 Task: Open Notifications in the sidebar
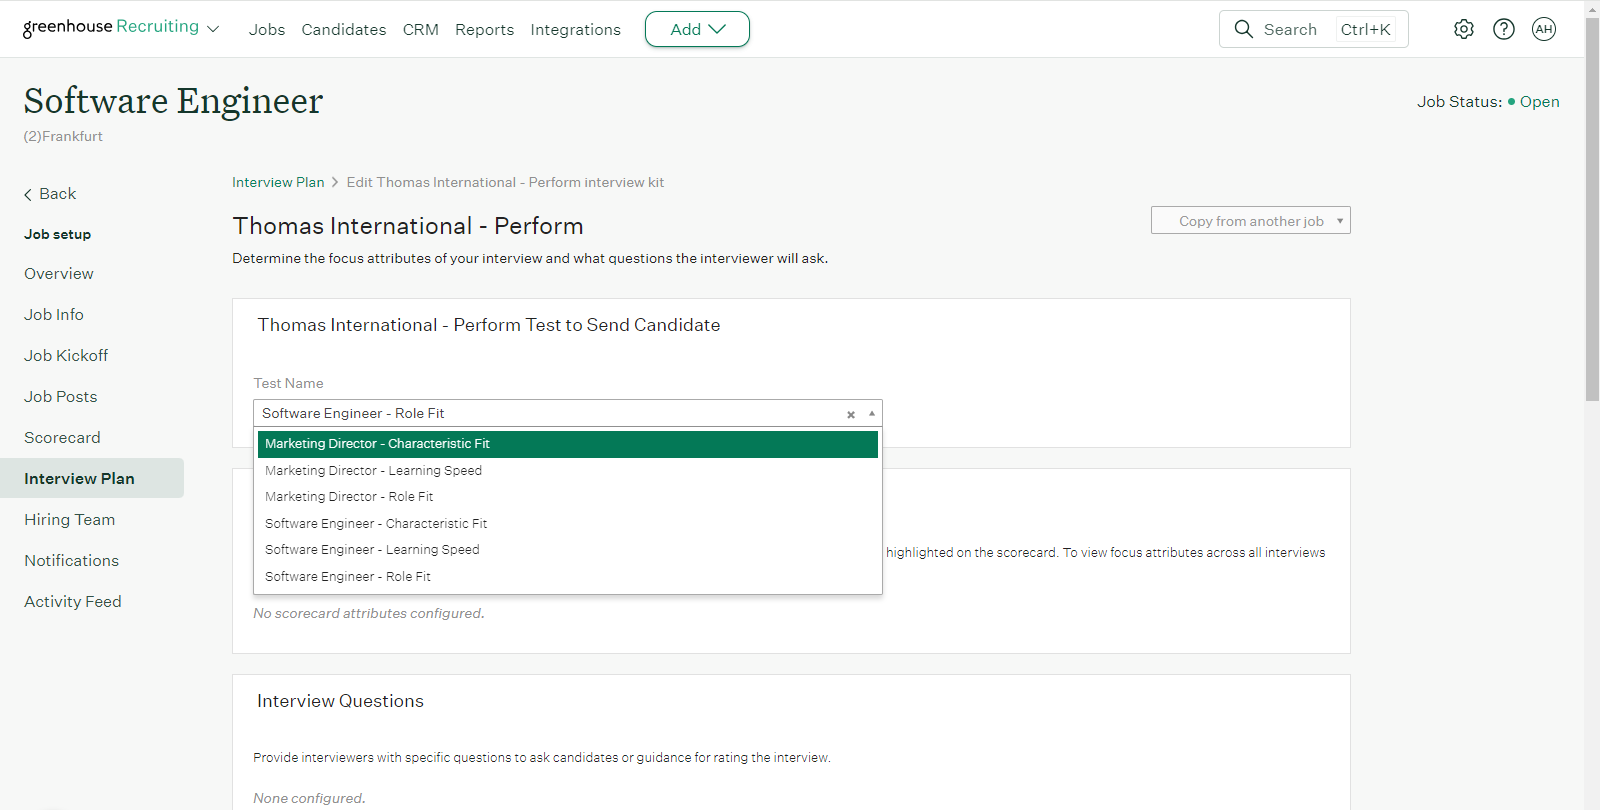pyautogui.click(x=72, y=561)
